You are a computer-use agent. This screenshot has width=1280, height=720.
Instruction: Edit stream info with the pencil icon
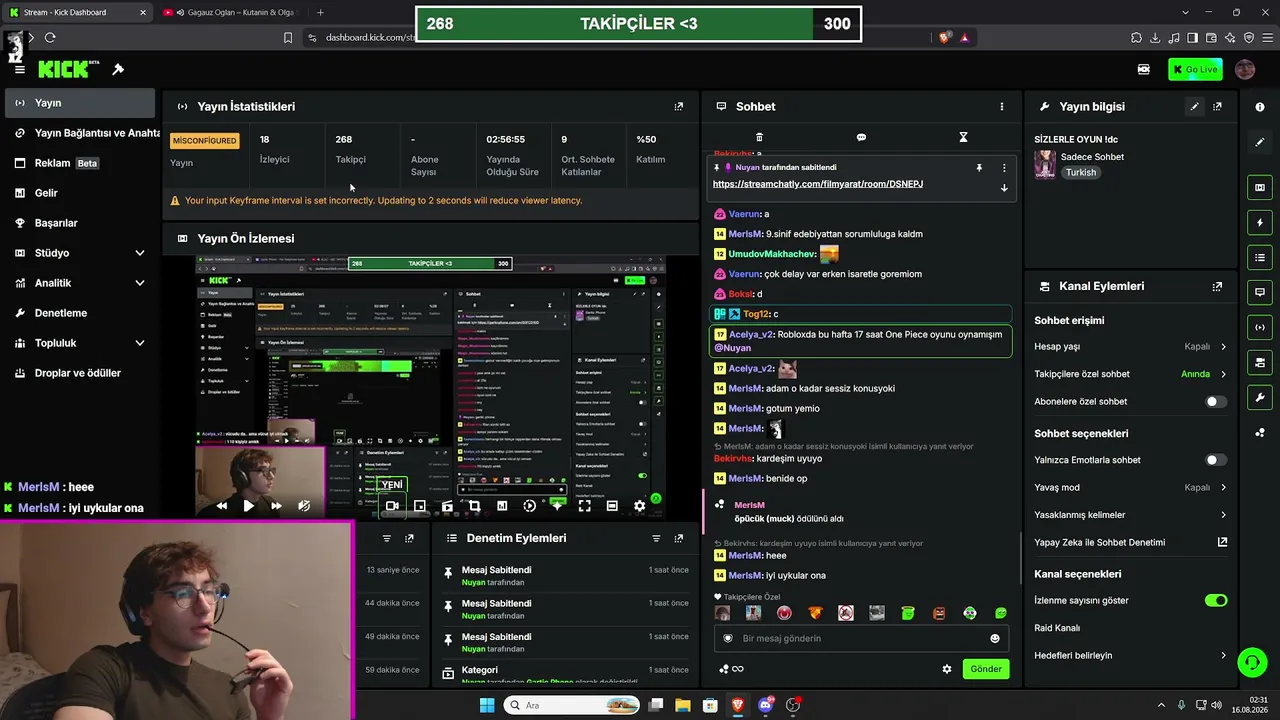point(1194,106)
